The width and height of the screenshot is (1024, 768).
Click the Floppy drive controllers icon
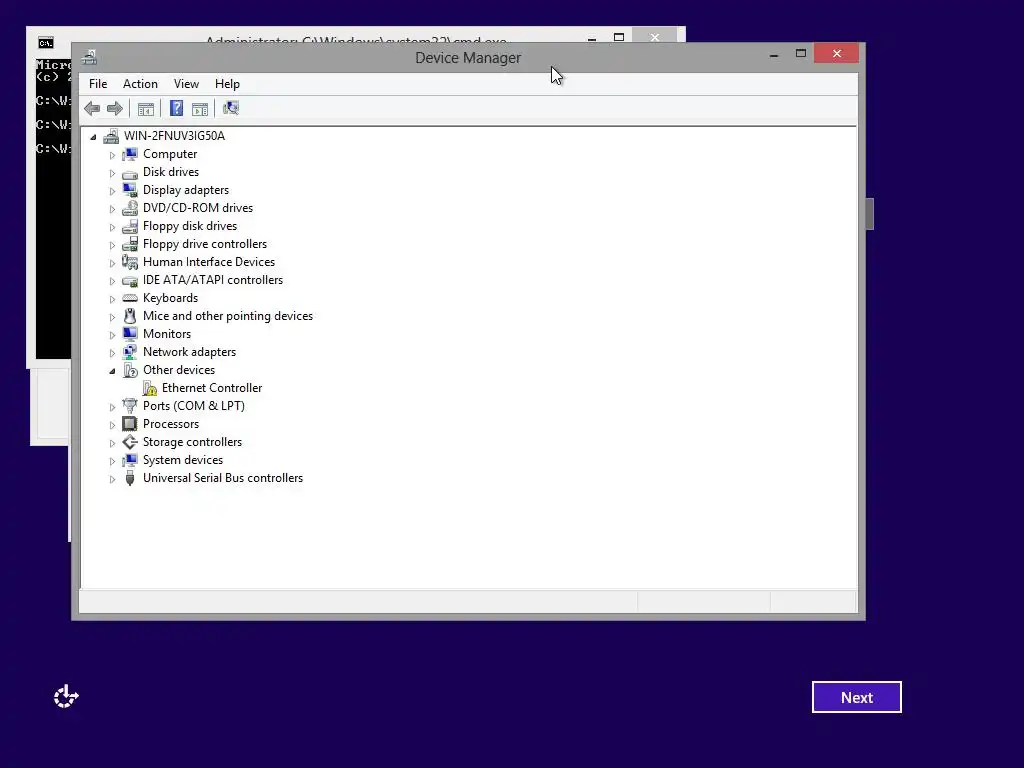130,244
